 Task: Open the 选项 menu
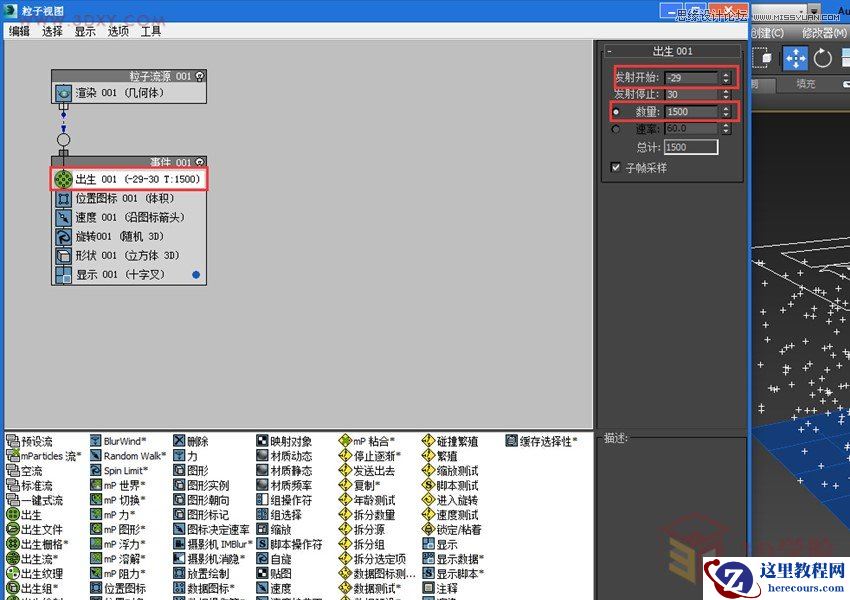118,31
